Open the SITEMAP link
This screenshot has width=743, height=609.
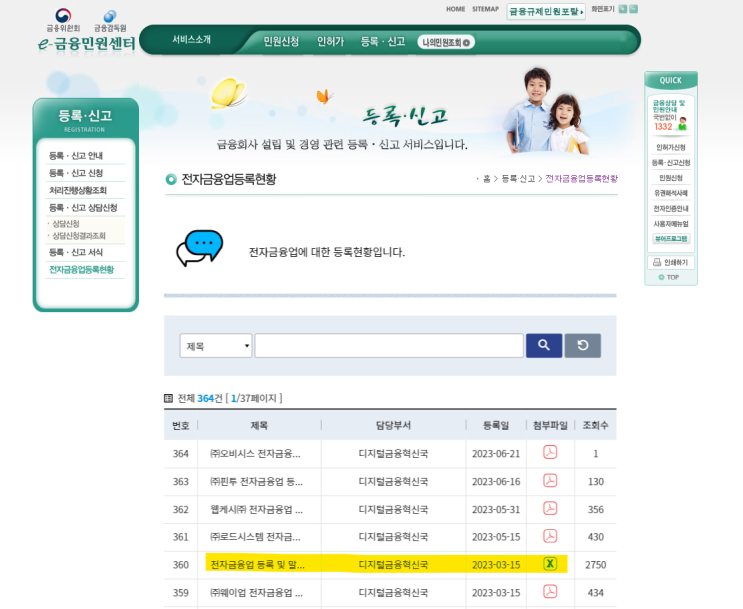(485, 9)
